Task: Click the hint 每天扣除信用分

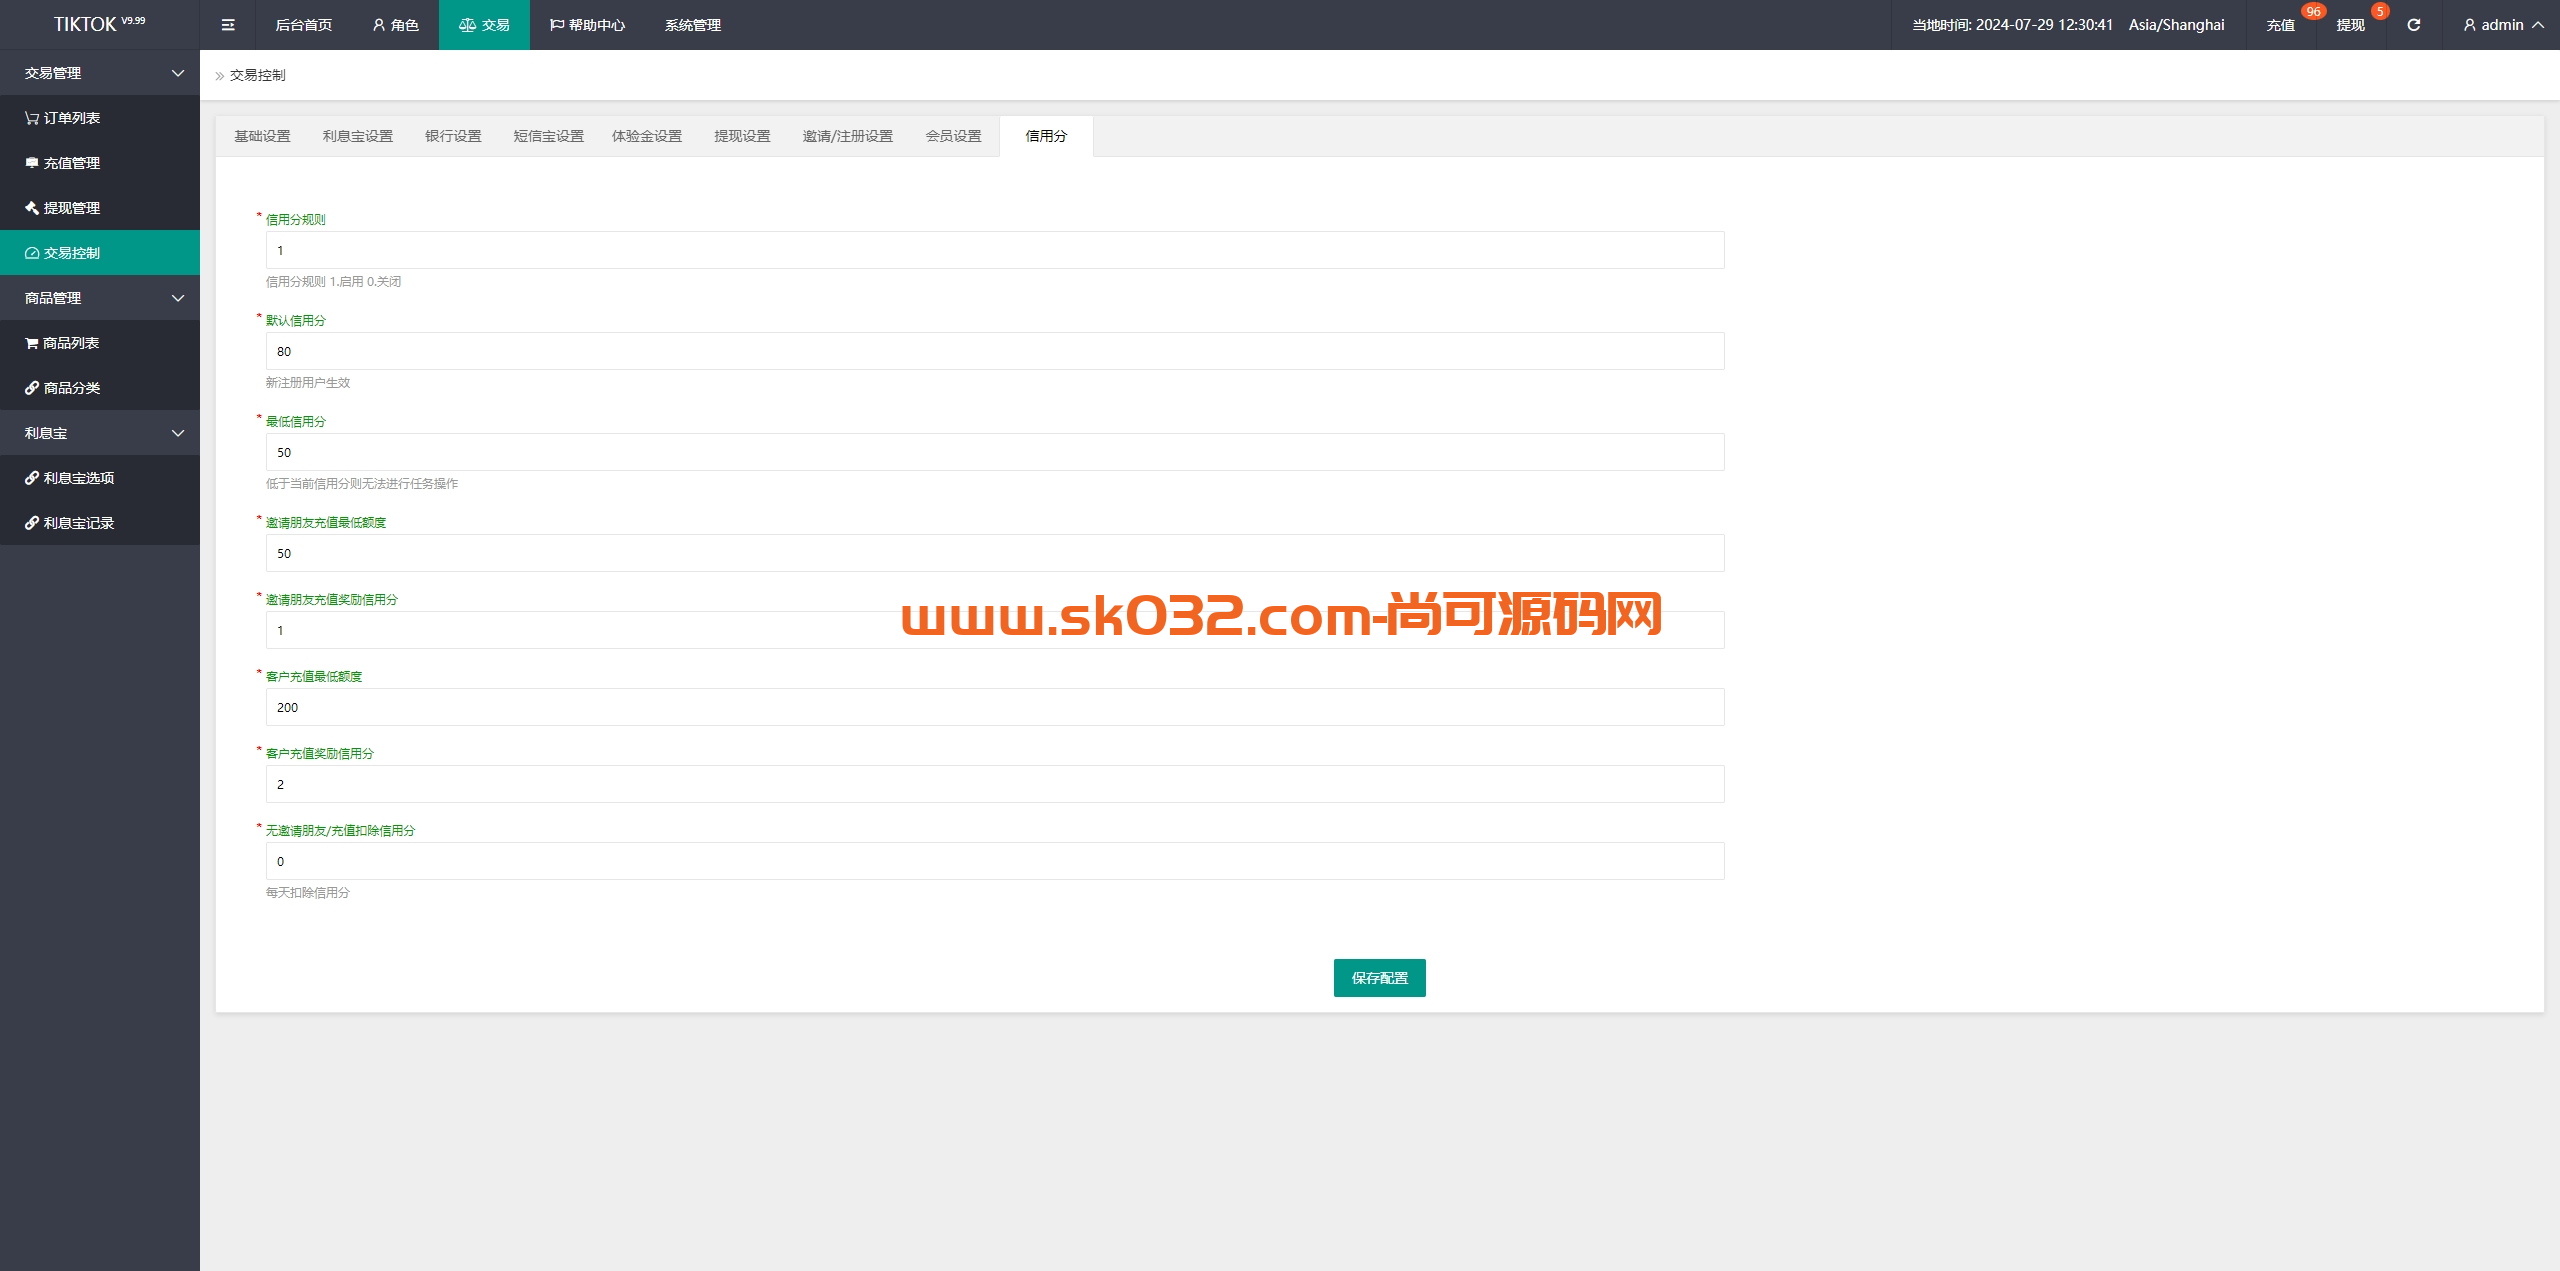Action: [308, 892]
